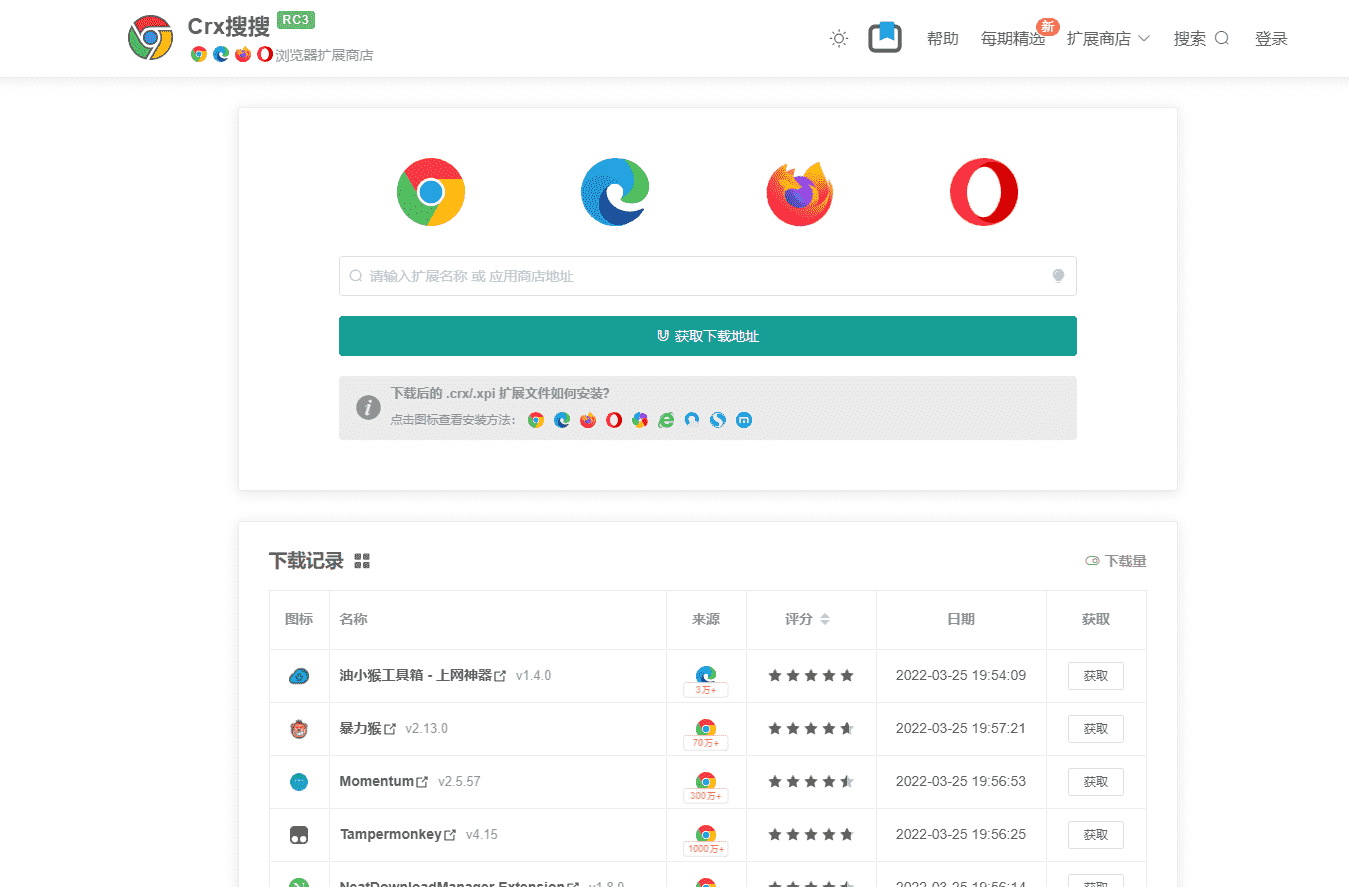Click the 暴力猴 row icon
Screen dimensions: 1349x887
299,729
